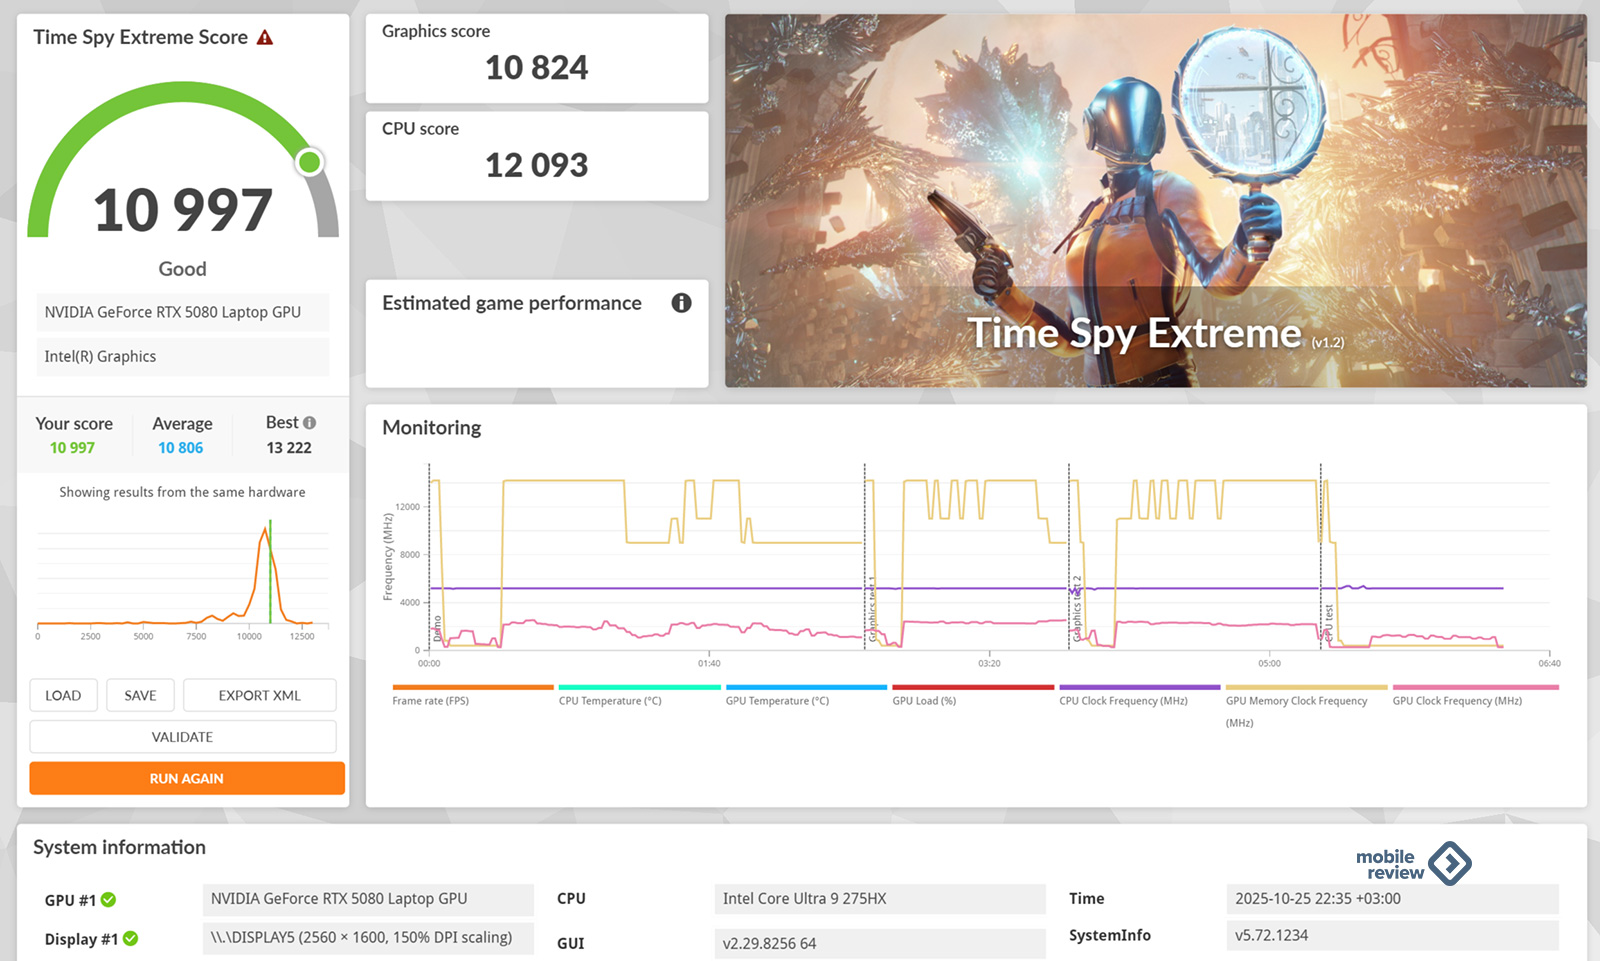1600x961 pixels.
Task: Click the CPU Clock Frequency purple legend bar
Action: pos(1139,687)
